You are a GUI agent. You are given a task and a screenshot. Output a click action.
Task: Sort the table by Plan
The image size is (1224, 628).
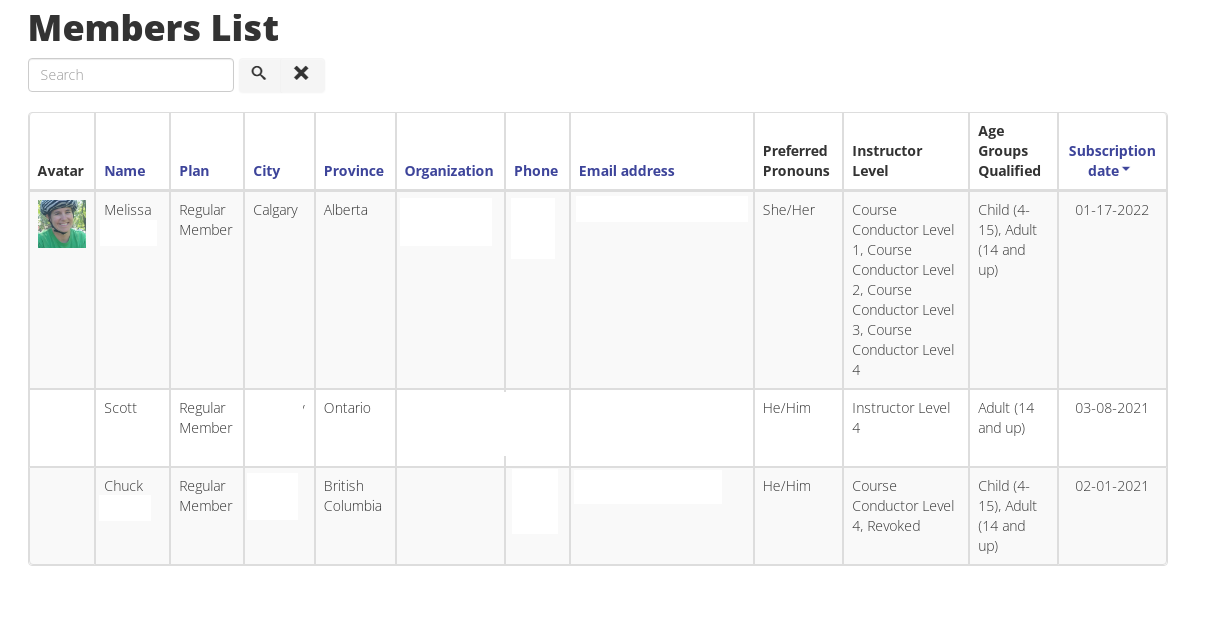pyautogui.click(x=194, y=171)
